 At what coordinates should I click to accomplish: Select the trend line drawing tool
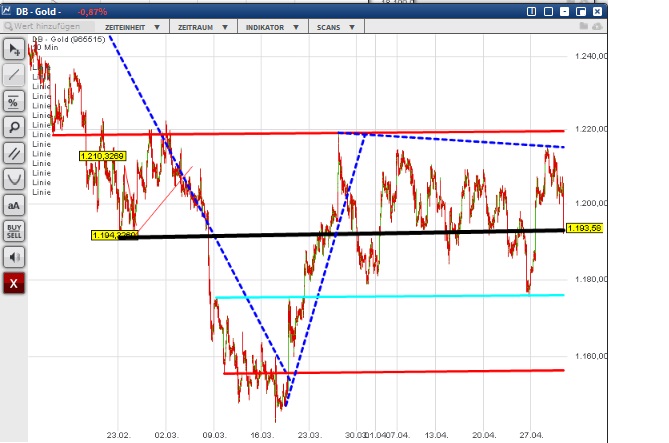click(x=14, y=75)
